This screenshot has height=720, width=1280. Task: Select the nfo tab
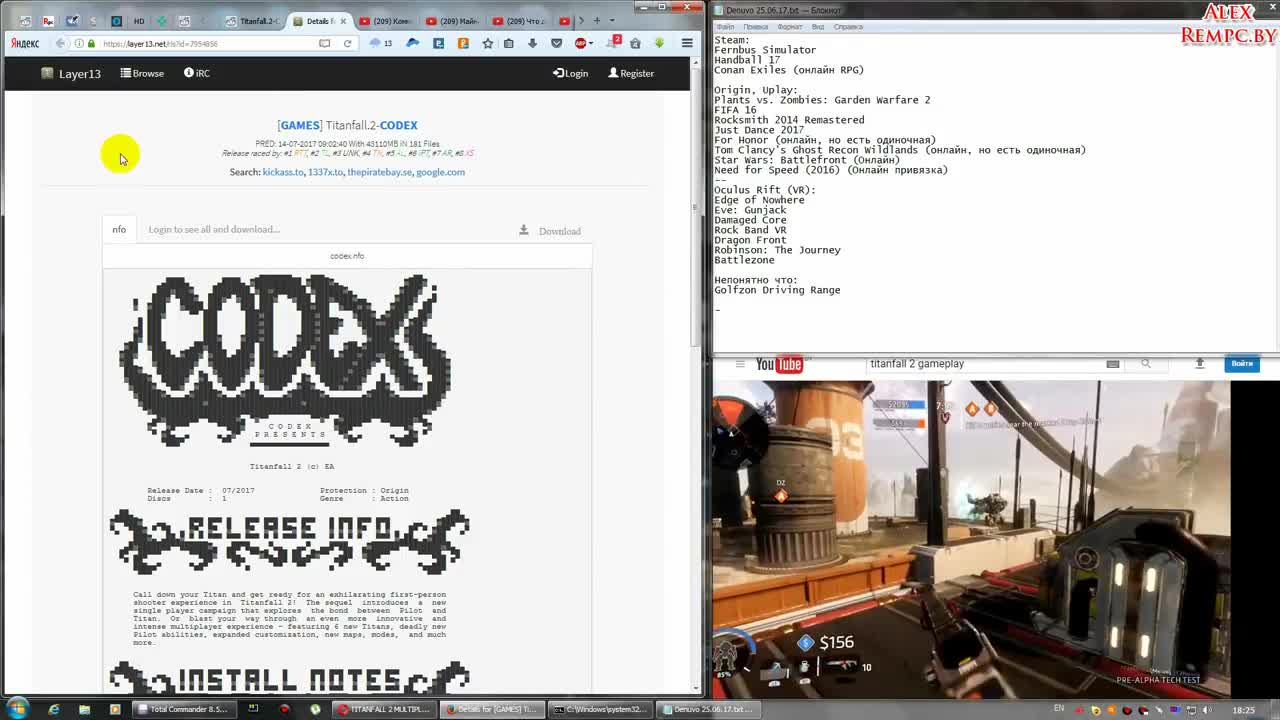119,229
